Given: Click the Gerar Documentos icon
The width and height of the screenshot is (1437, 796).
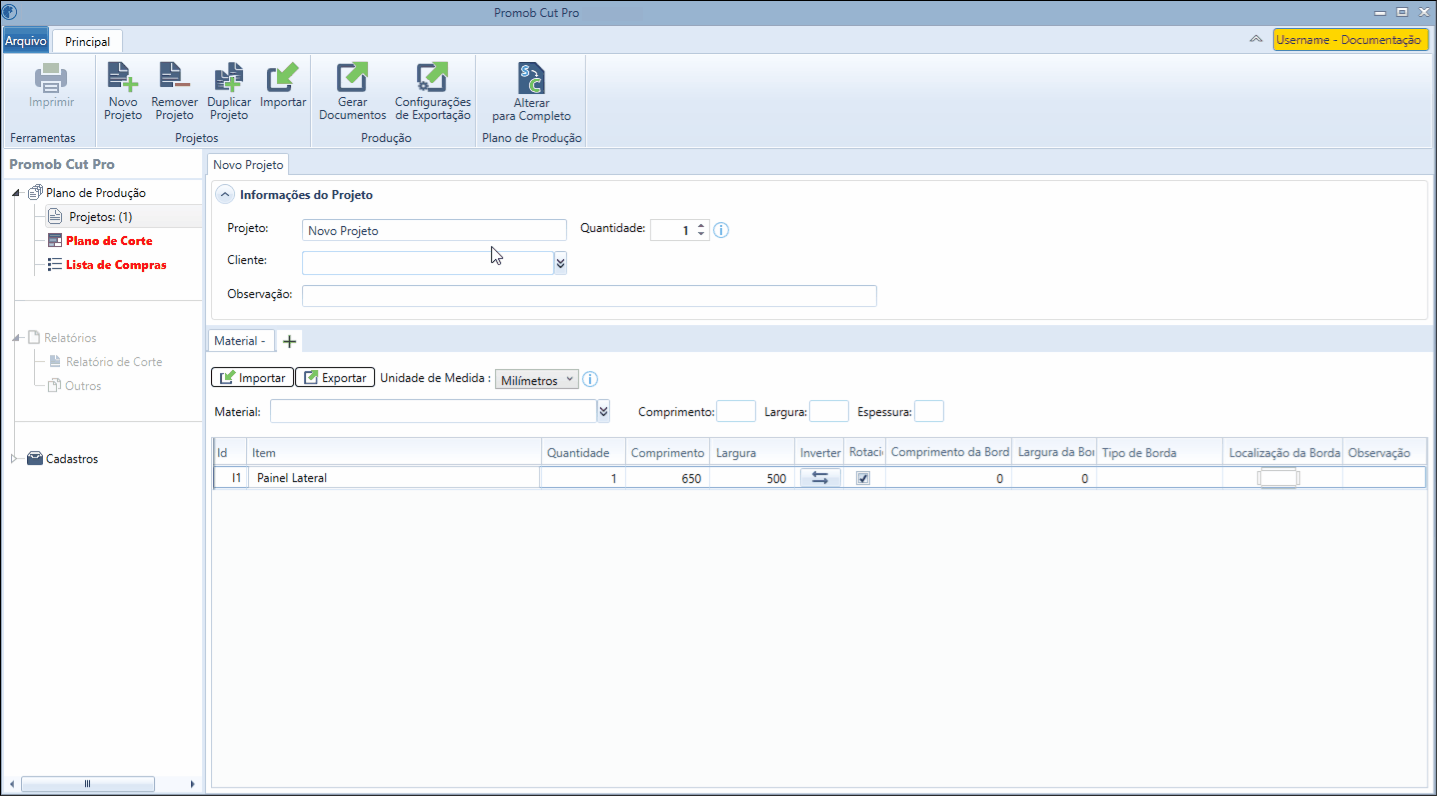Looking at the screenshot, I should pyautogui.click(x=352, y=78).
